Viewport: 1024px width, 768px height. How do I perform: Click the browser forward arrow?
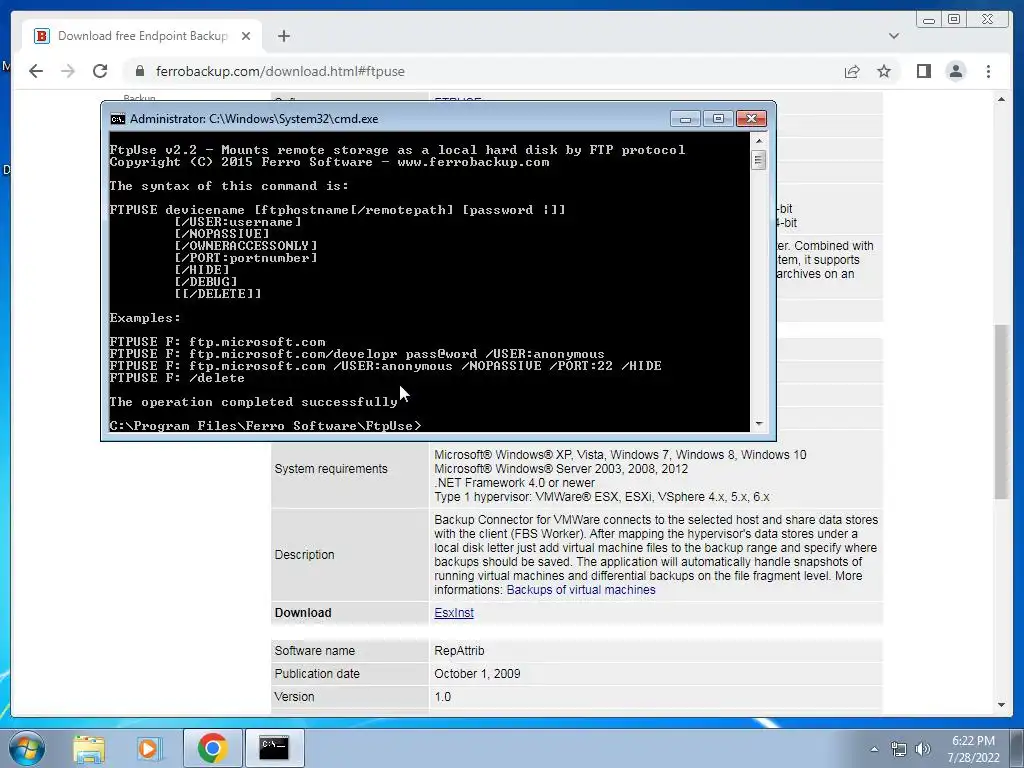click(68, 71)
